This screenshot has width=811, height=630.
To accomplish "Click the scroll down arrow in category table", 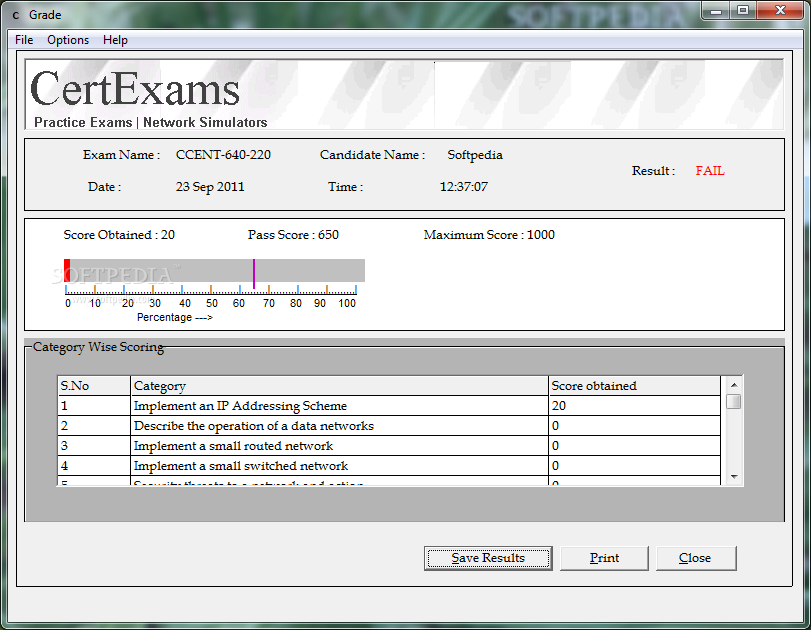I will tap(733, 477).
